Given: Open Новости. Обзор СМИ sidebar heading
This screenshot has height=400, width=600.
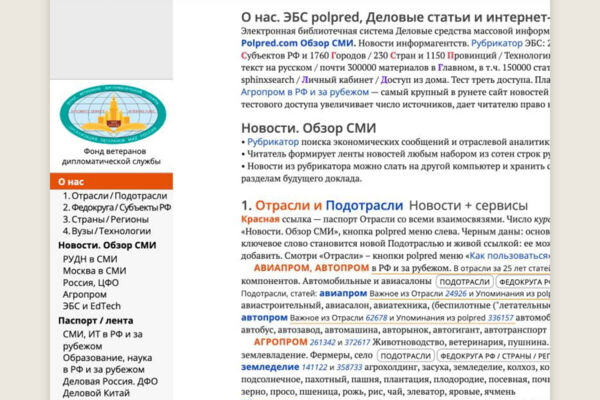Looking at the screenshot, I should [x=107, y=245].
